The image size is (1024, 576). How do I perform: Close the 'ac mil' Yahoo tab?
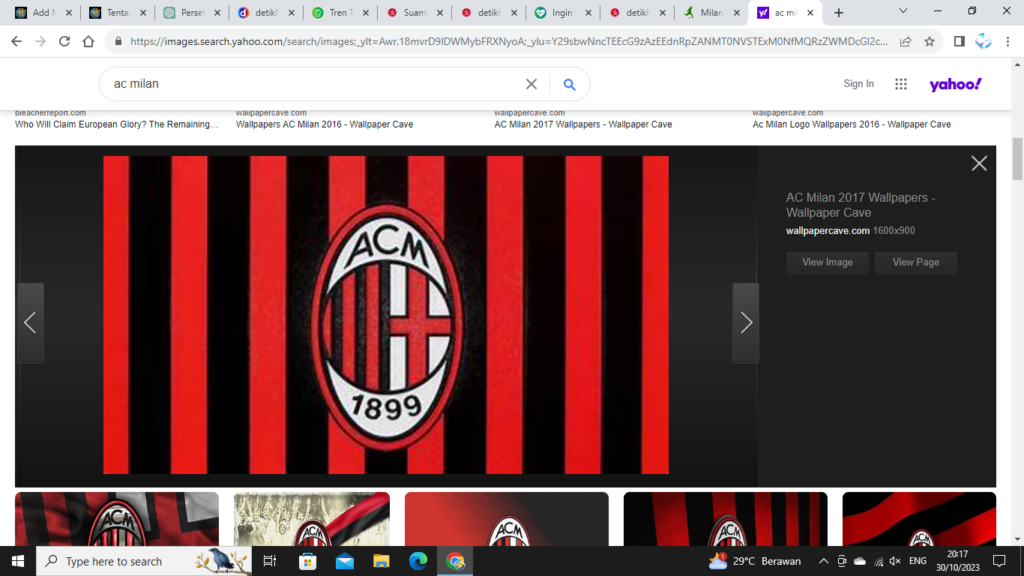[810, 12]
